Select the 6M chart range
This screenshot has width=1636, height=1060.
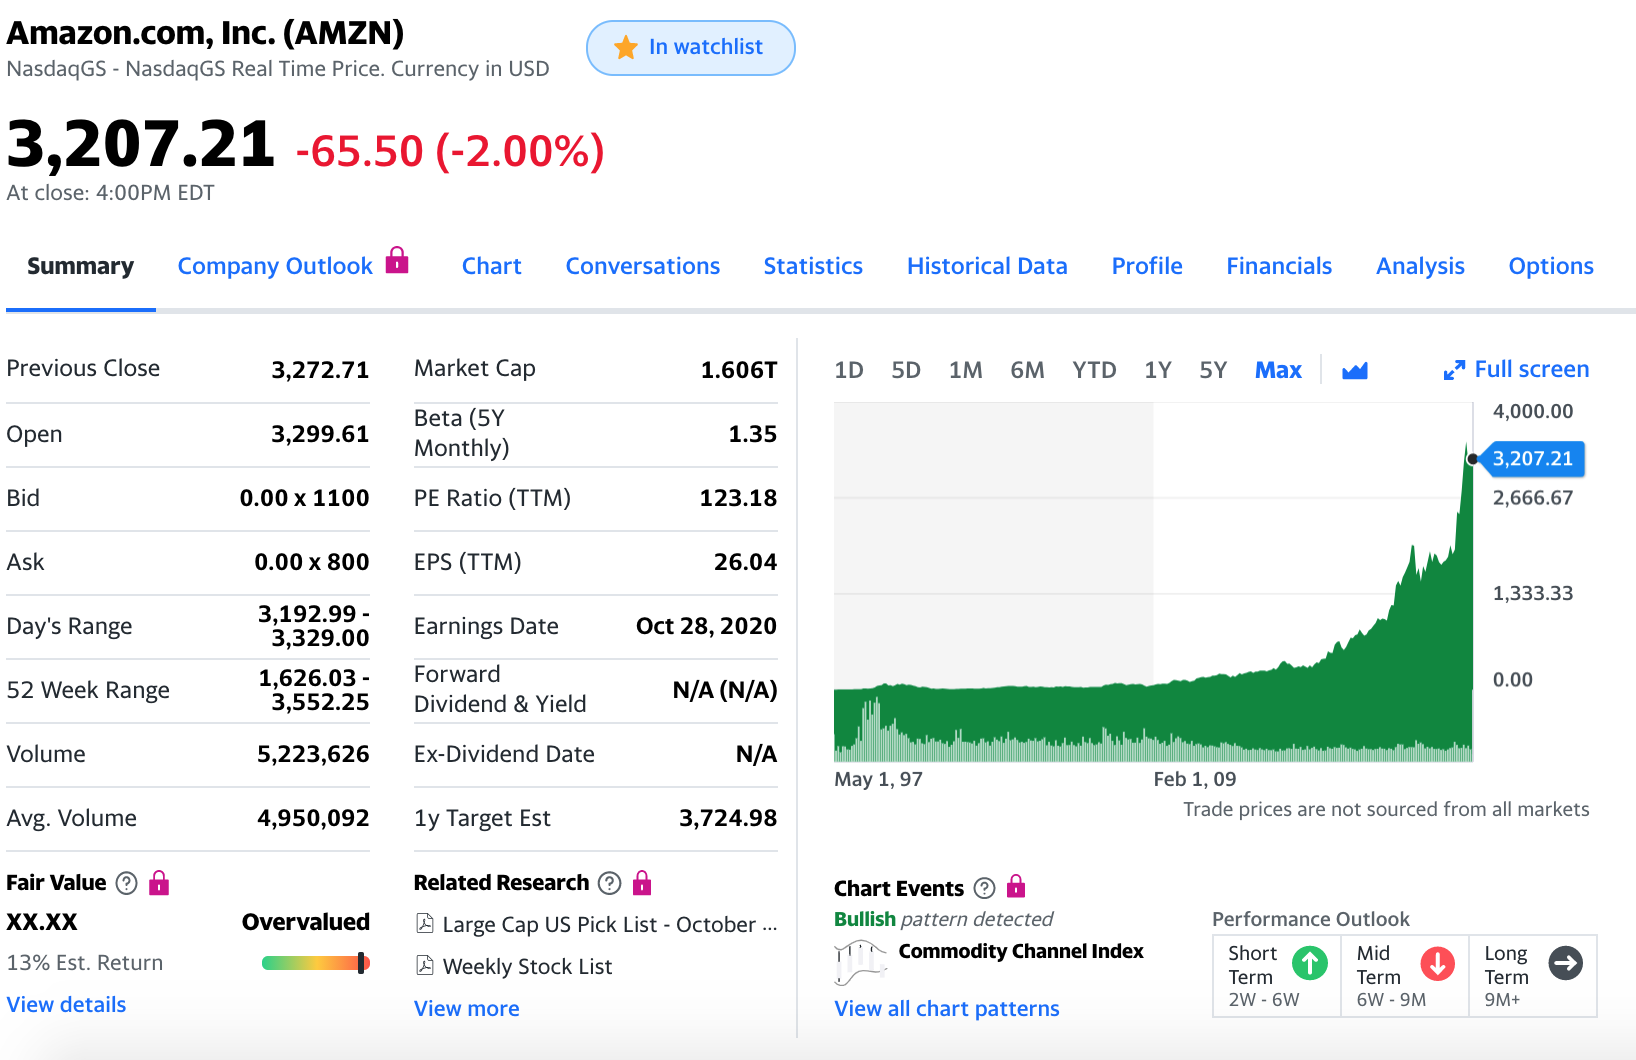click(1027, 370)
